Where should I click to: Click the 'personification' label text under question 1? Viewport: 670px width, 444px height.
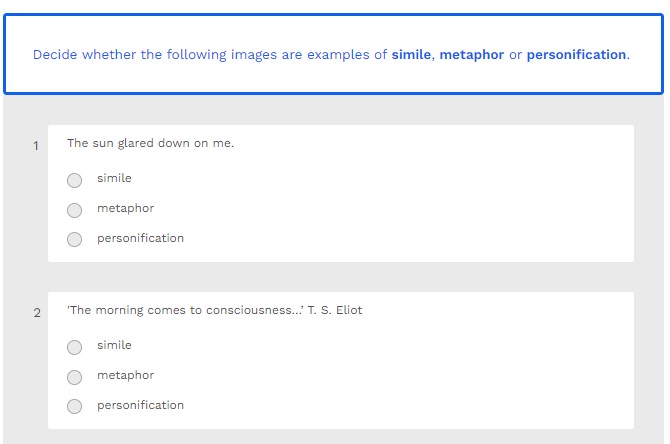140,238
